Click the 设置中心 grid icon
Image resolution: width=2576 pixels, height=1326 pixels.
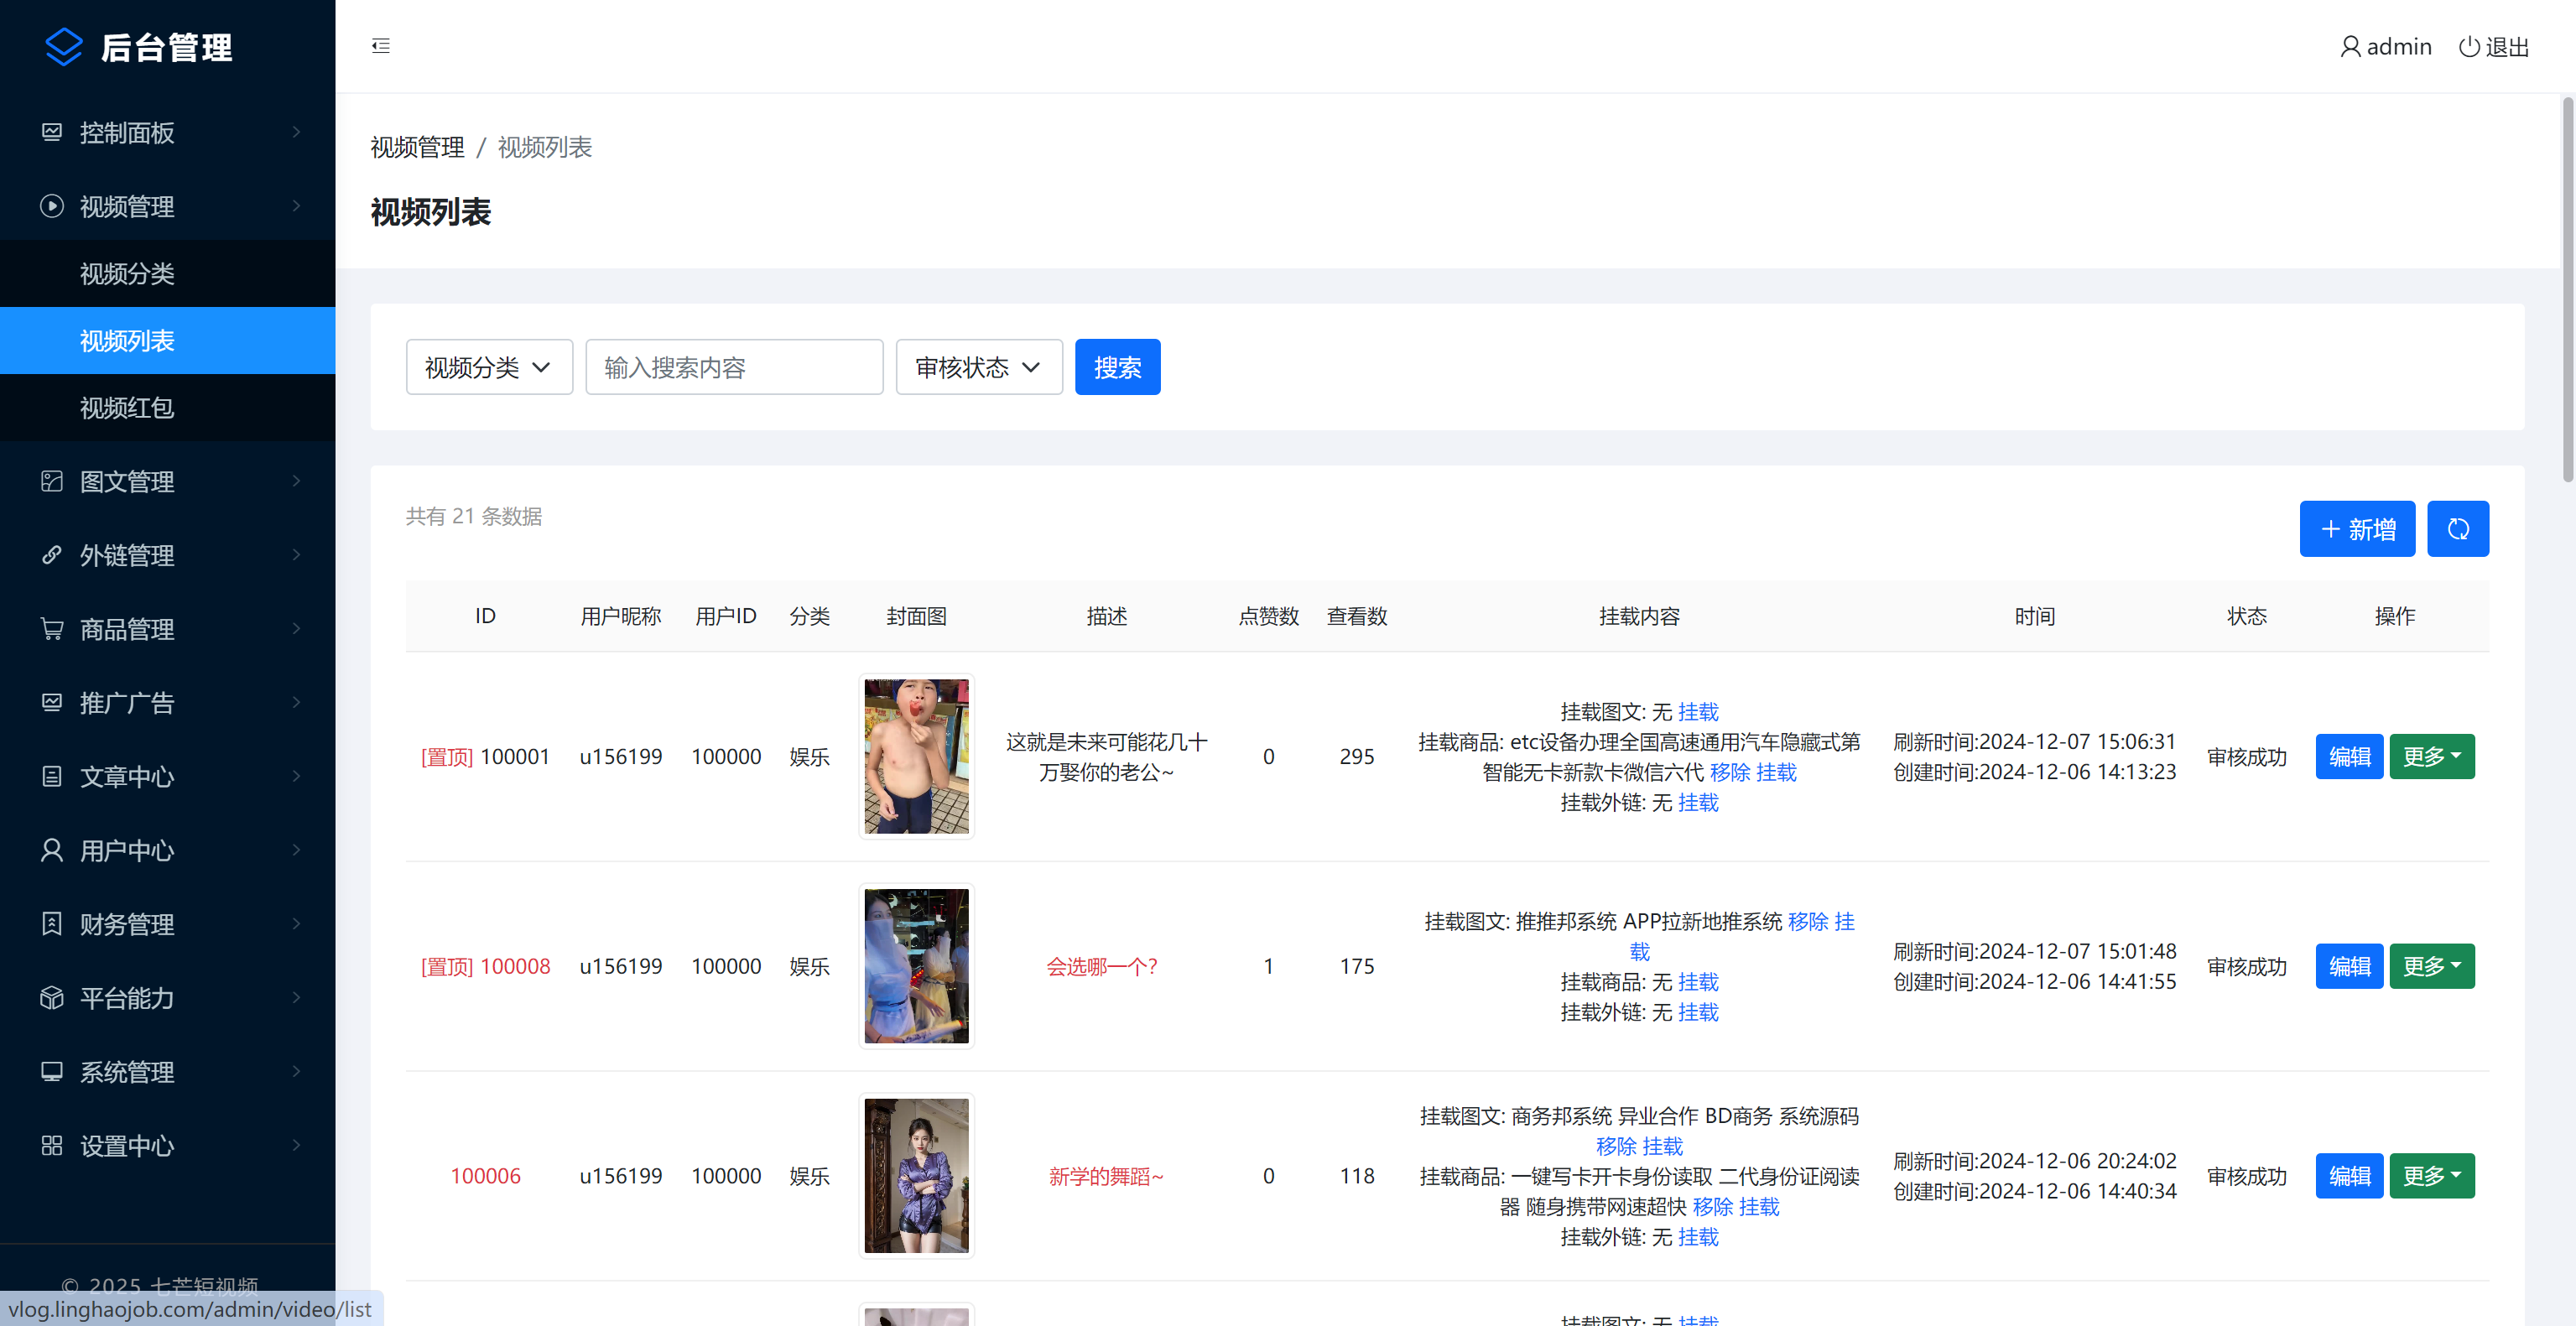[x=52, y=1146]
